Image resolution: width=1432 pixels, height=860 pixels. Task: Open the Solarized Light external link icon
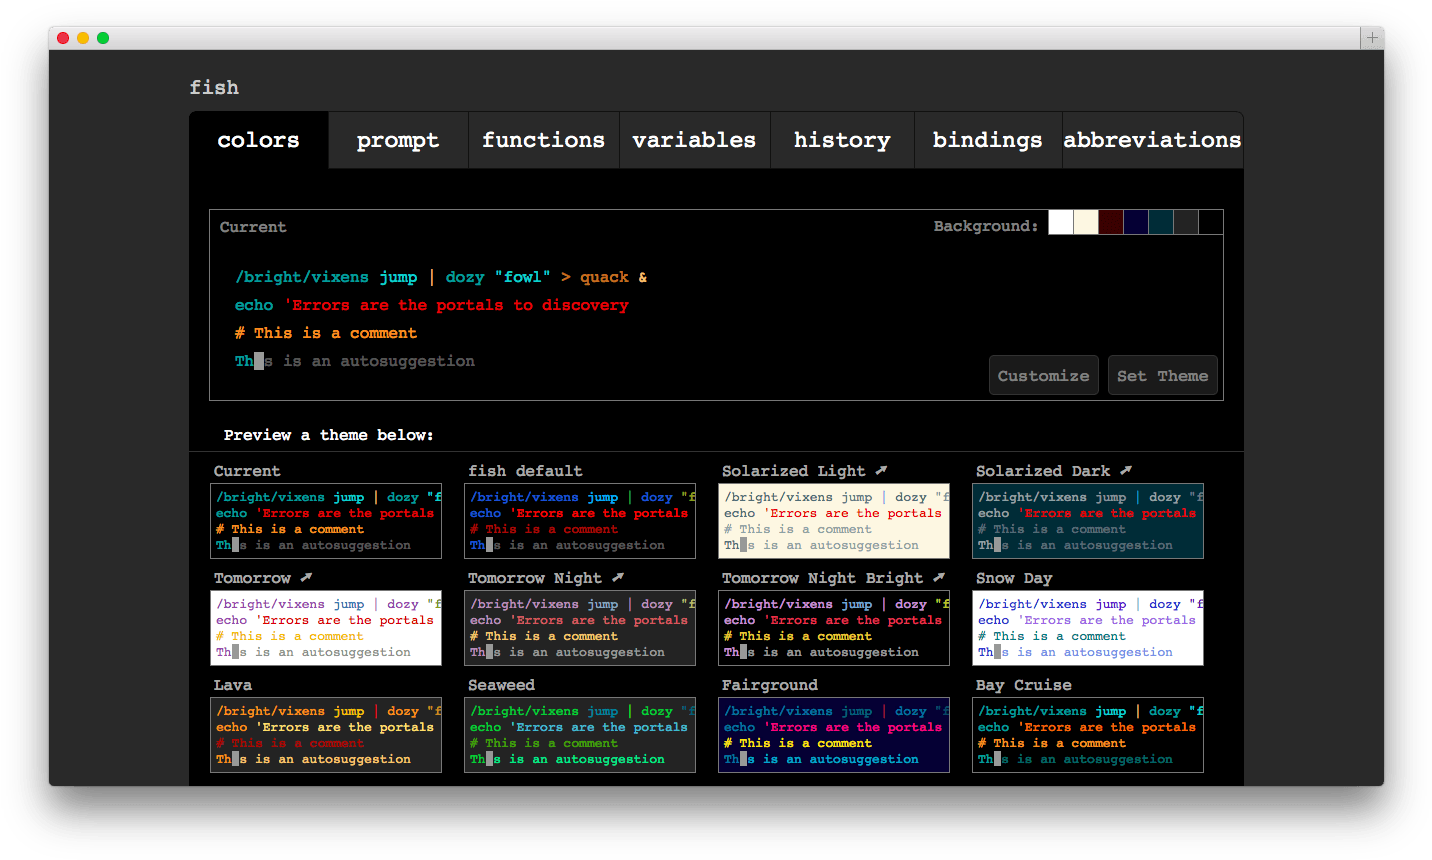pos(881,469)
